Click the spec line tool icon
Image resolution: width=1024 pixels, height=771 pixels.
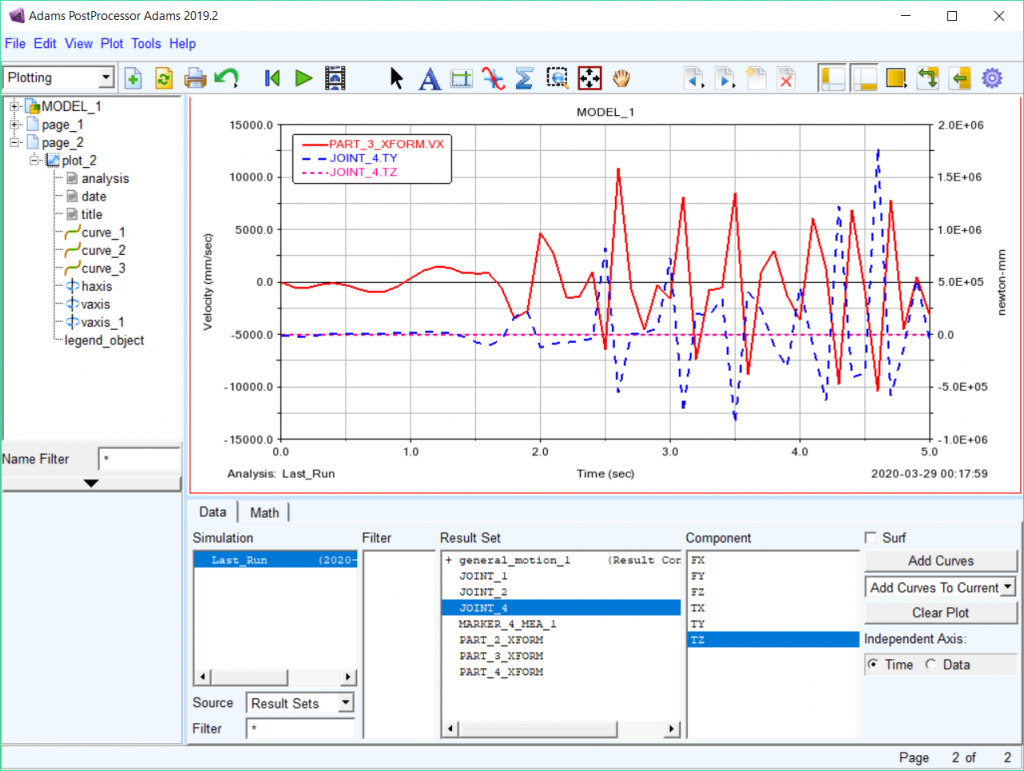461,78
